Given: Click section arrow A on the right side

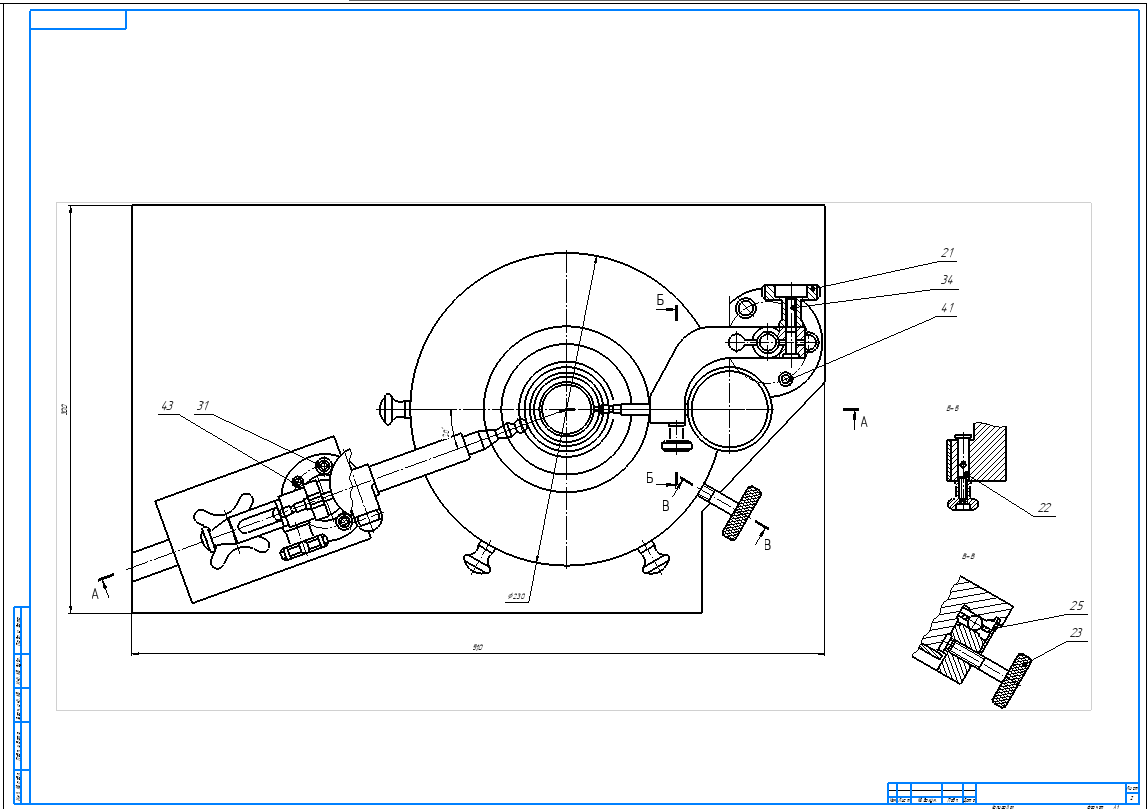Looking at the screenshot, I should click(864, 422).
